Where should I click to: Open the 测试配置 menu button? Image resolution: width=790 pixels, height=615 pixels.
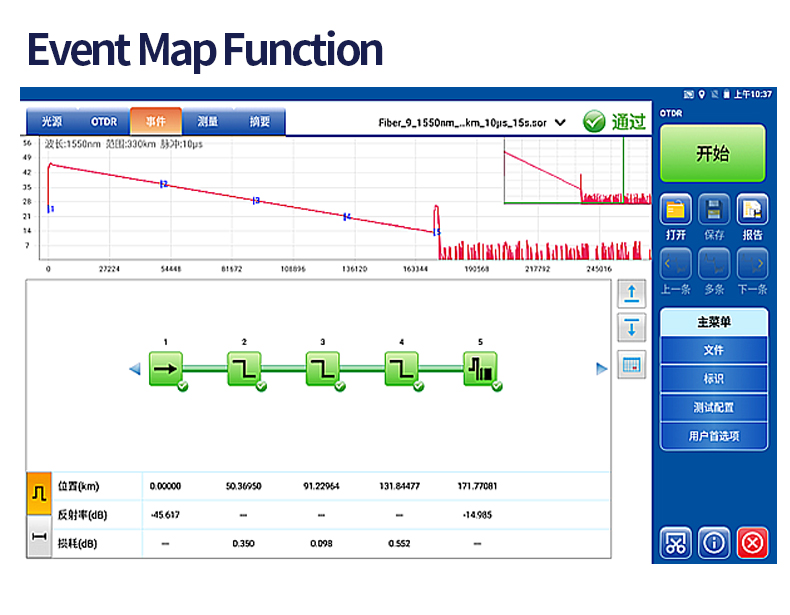point(713,408)
